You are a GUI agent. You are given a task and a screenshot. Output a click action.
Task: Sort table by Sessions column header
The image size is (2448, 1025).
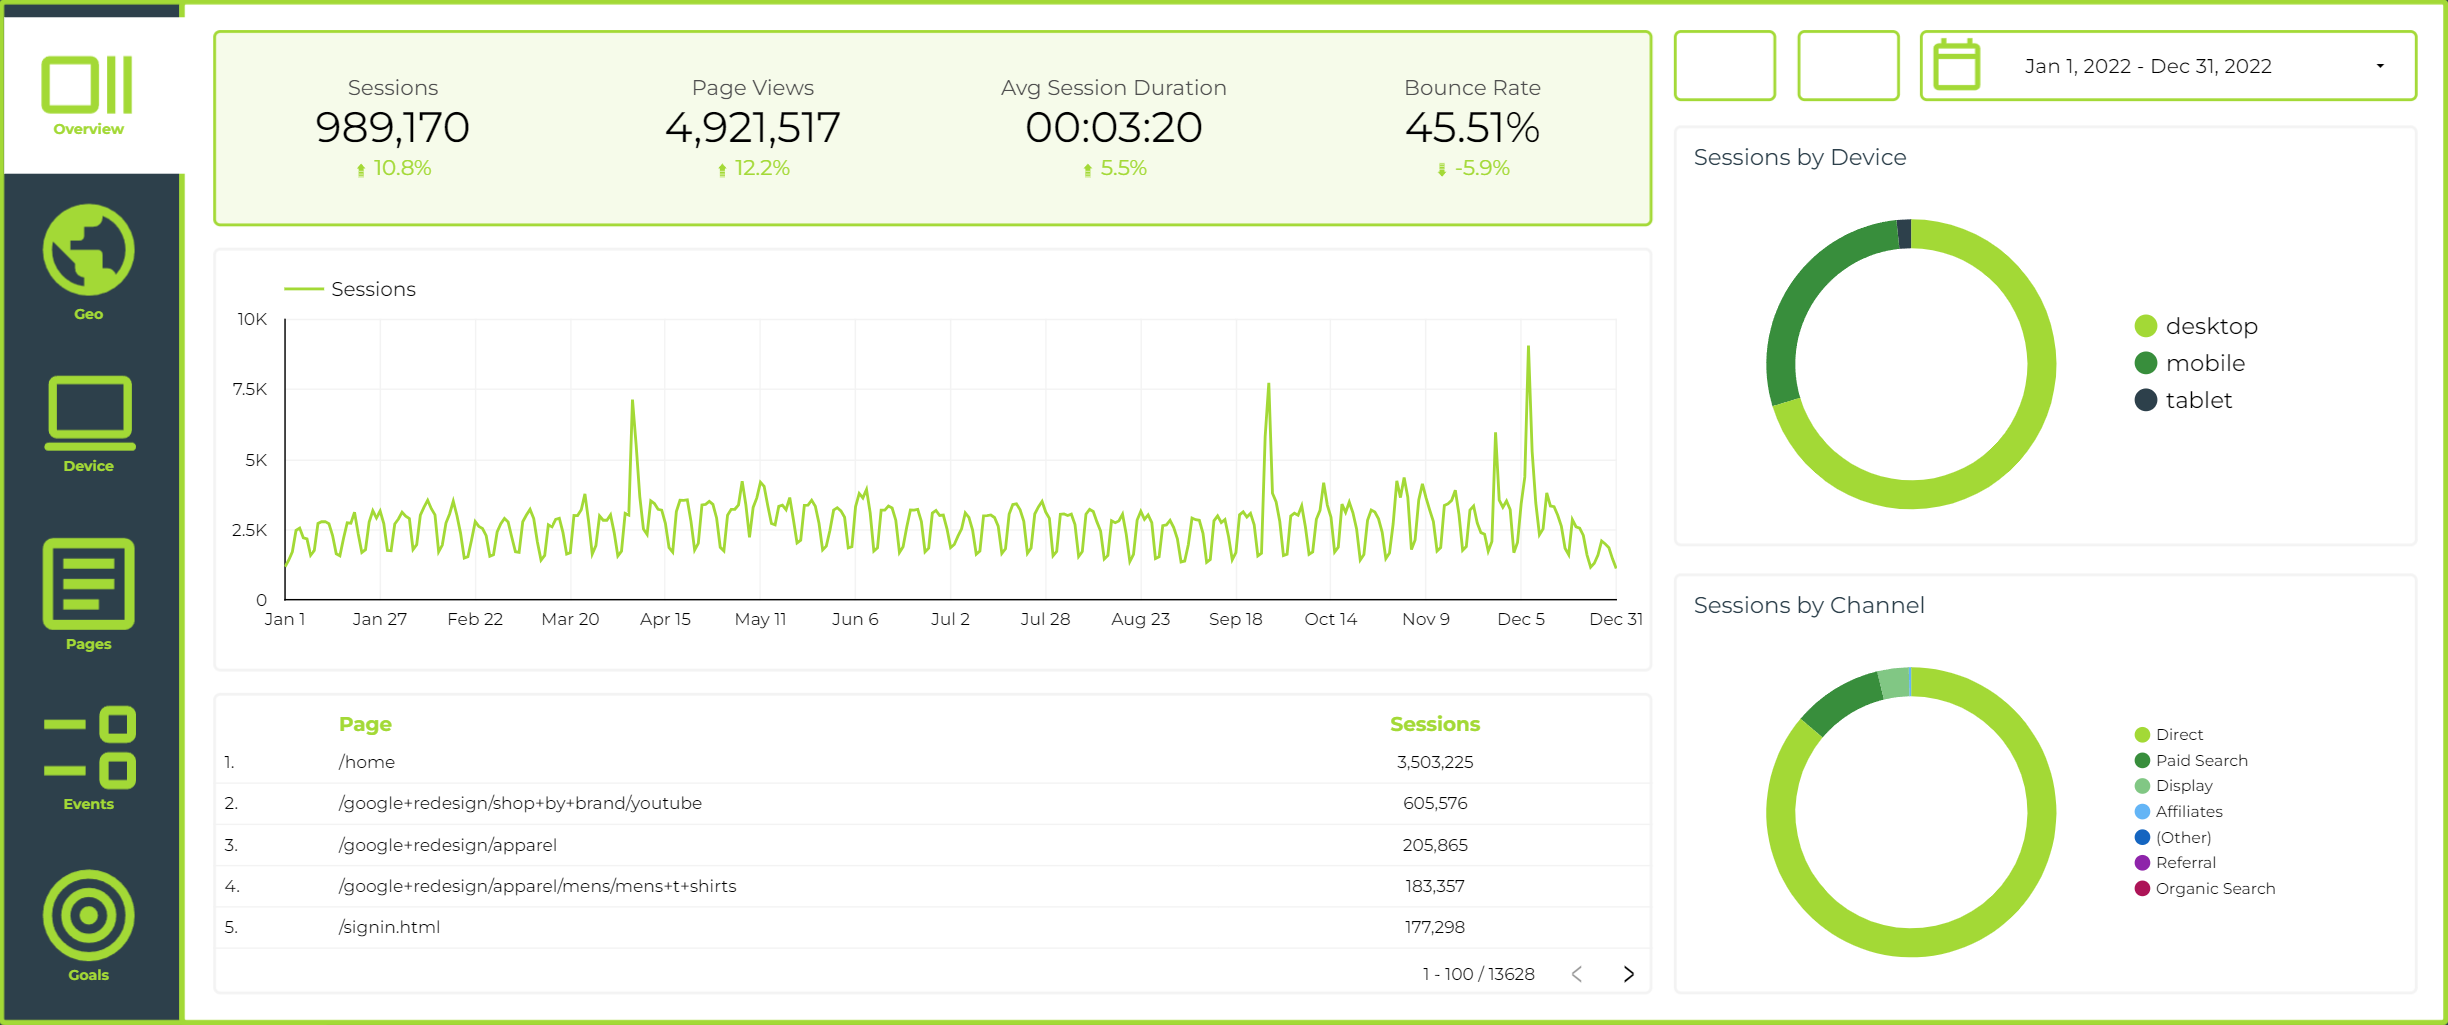(1434, 724)
